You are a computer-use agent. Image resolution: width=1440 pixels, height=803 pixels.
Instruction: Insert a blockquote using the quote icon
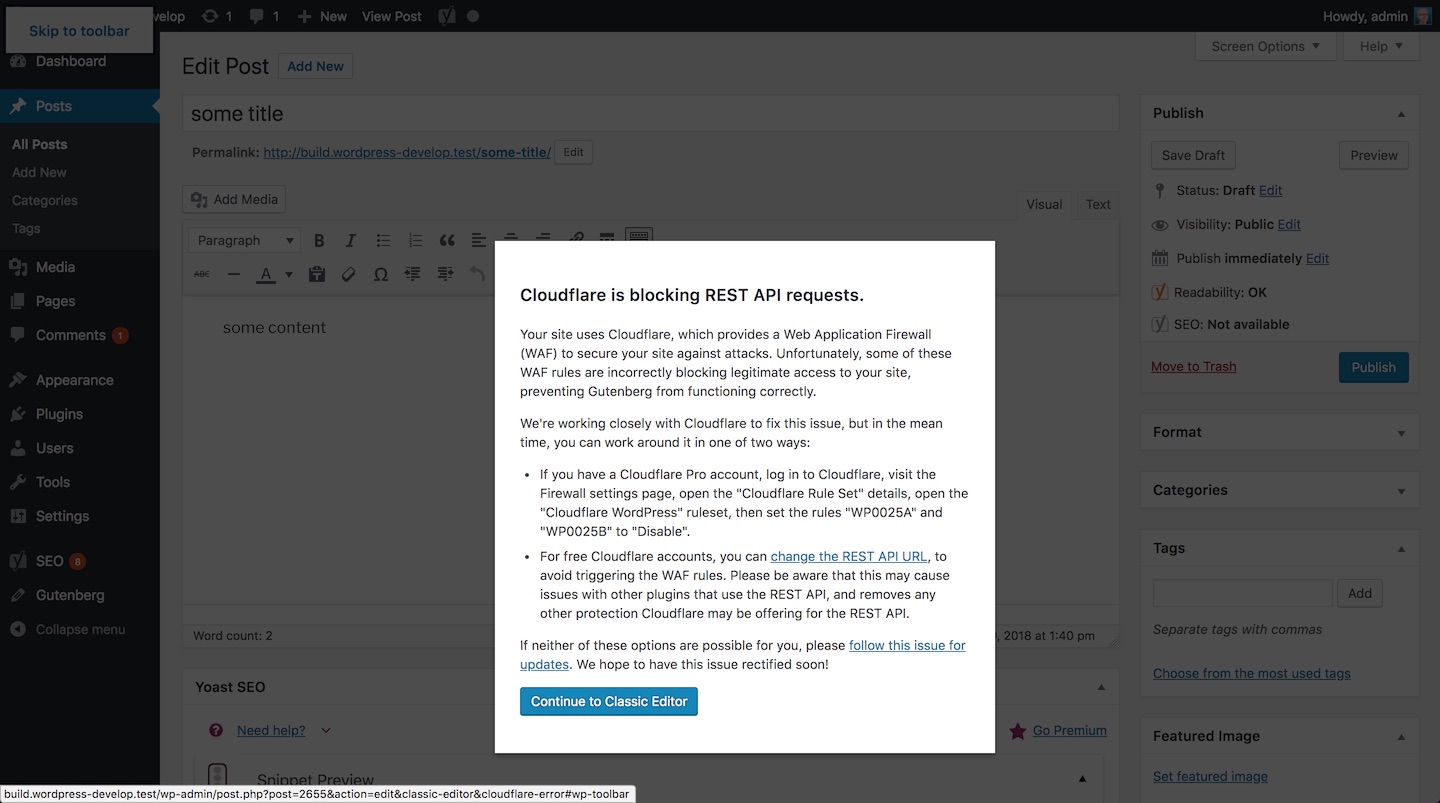(x=447, y=240)
